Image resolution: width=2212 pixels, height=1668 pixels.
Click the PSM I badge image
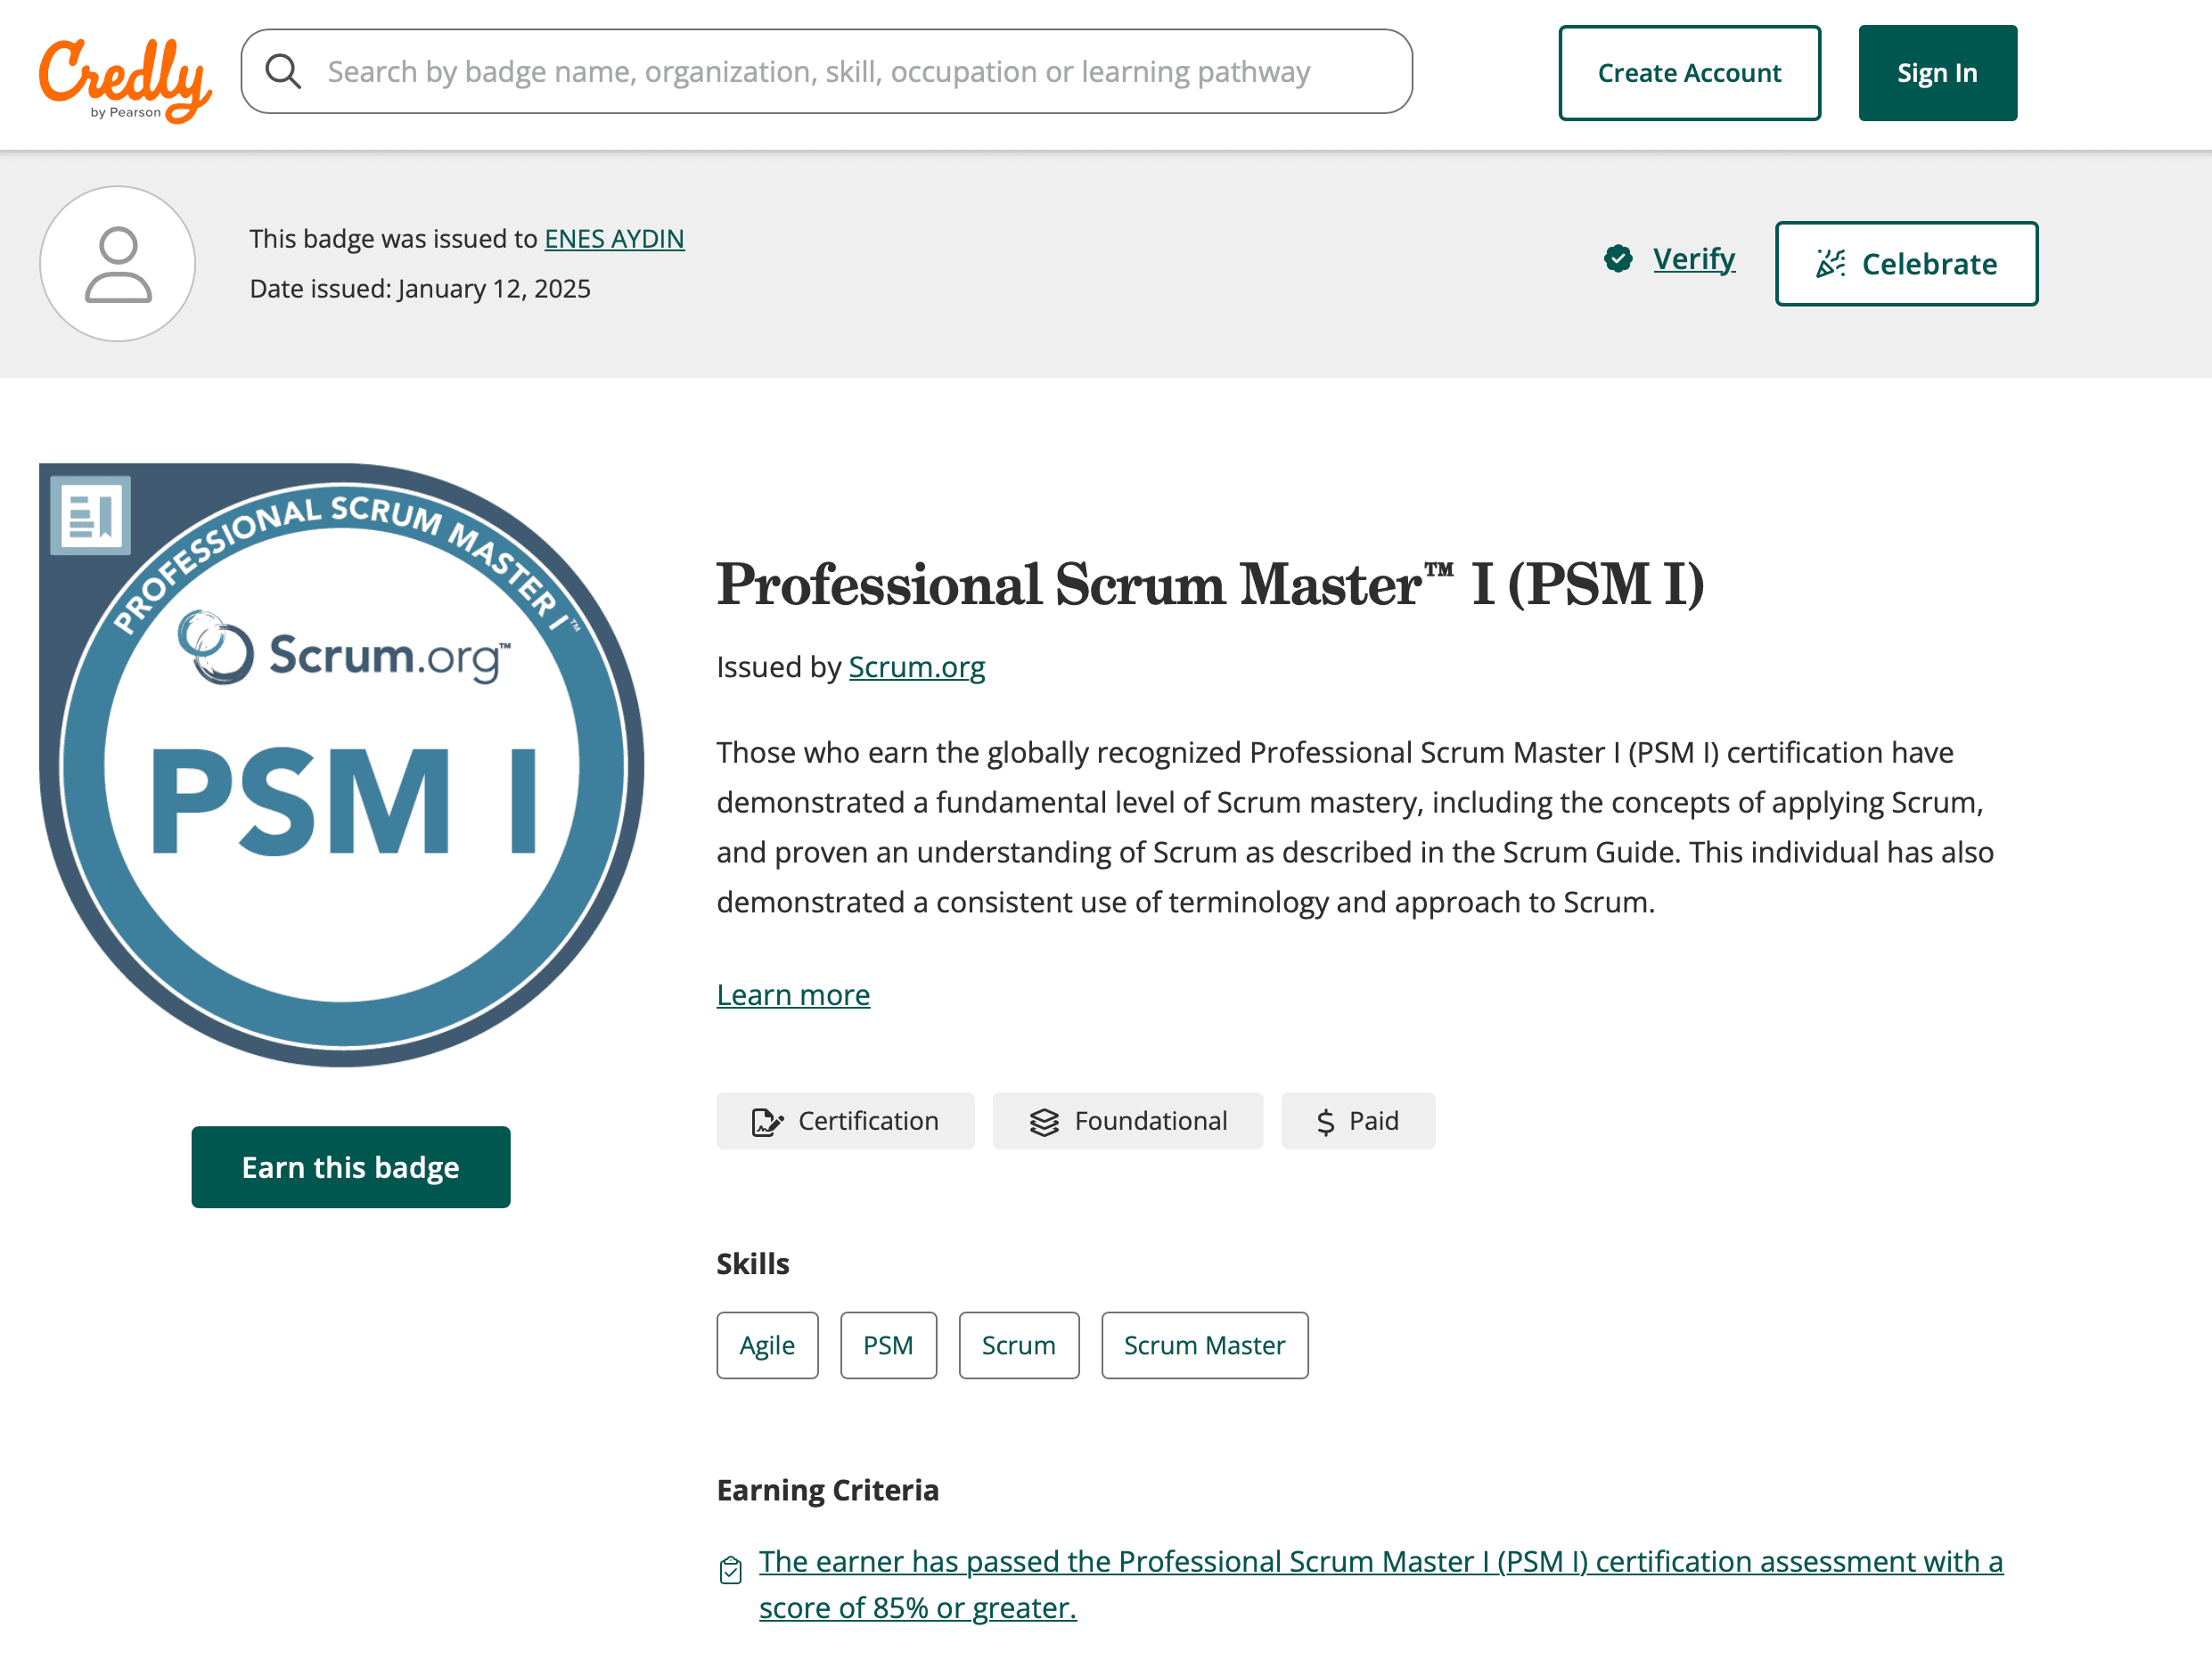coord(342,765)
